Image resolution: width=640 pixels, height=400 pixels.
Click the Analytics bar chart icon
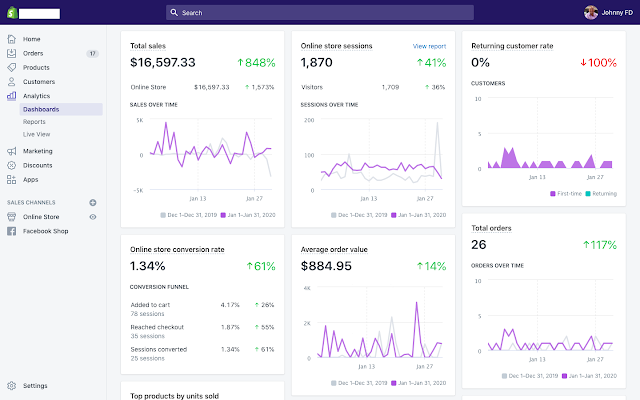tap(11, 96)
